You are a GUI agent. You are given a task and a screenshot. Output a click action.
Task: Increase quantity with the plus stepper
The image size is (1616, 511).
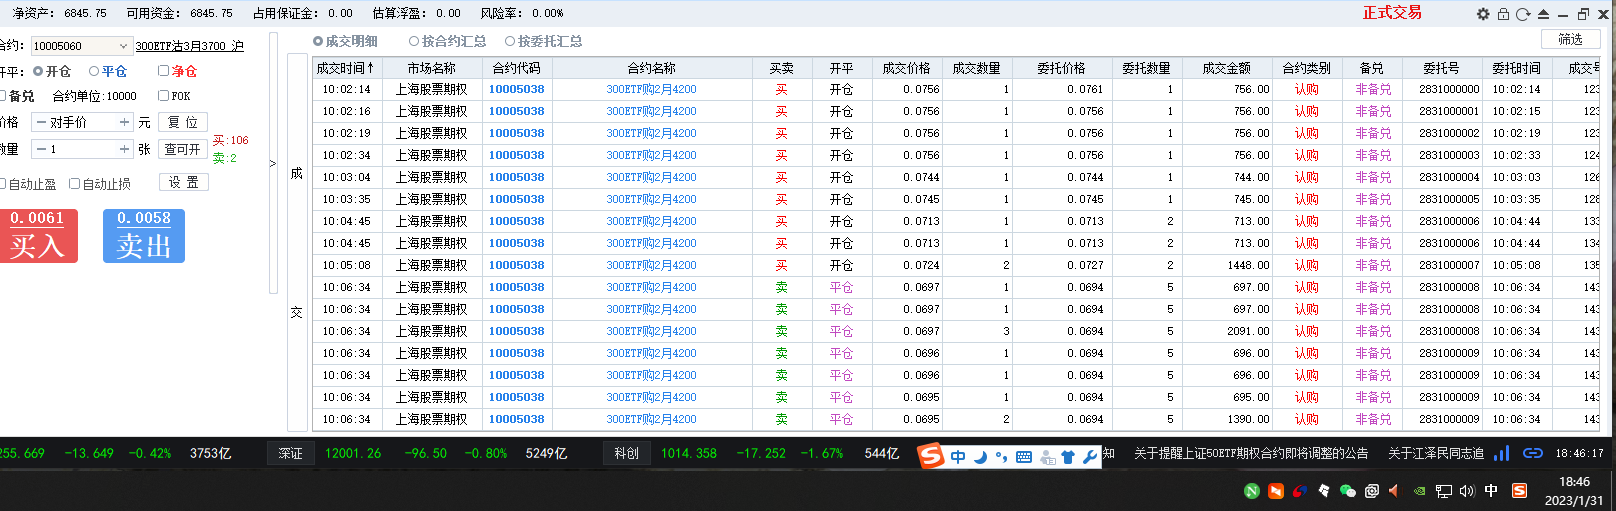(x=125, y=149)
